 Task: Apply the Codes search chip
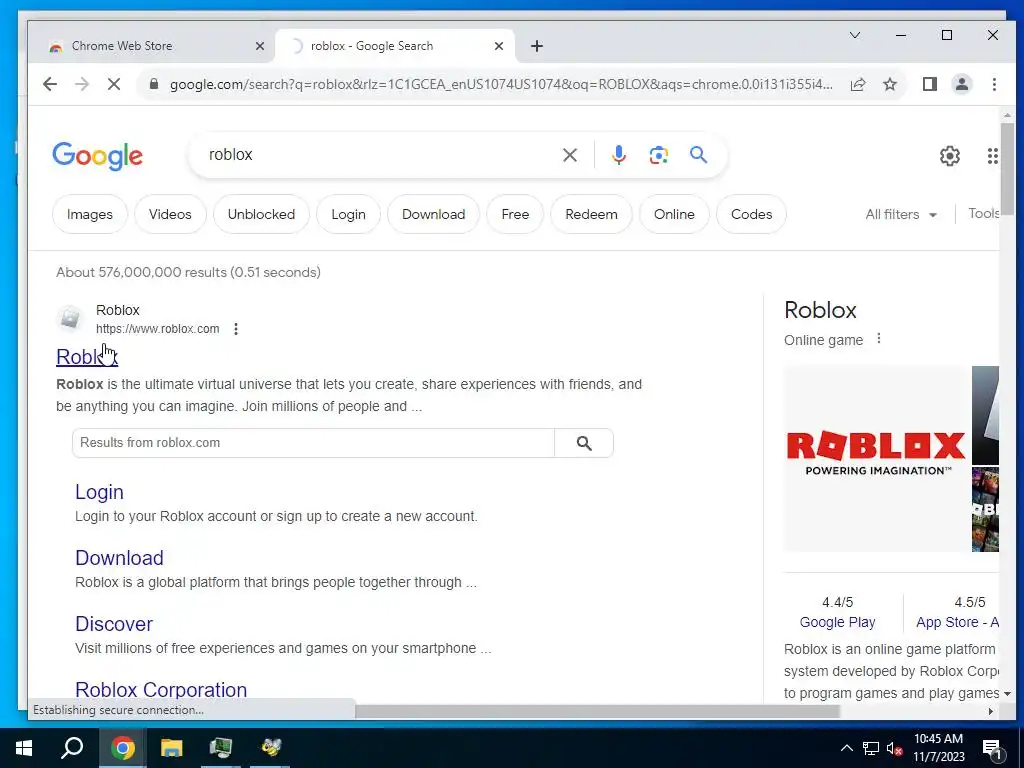point(752,214)
